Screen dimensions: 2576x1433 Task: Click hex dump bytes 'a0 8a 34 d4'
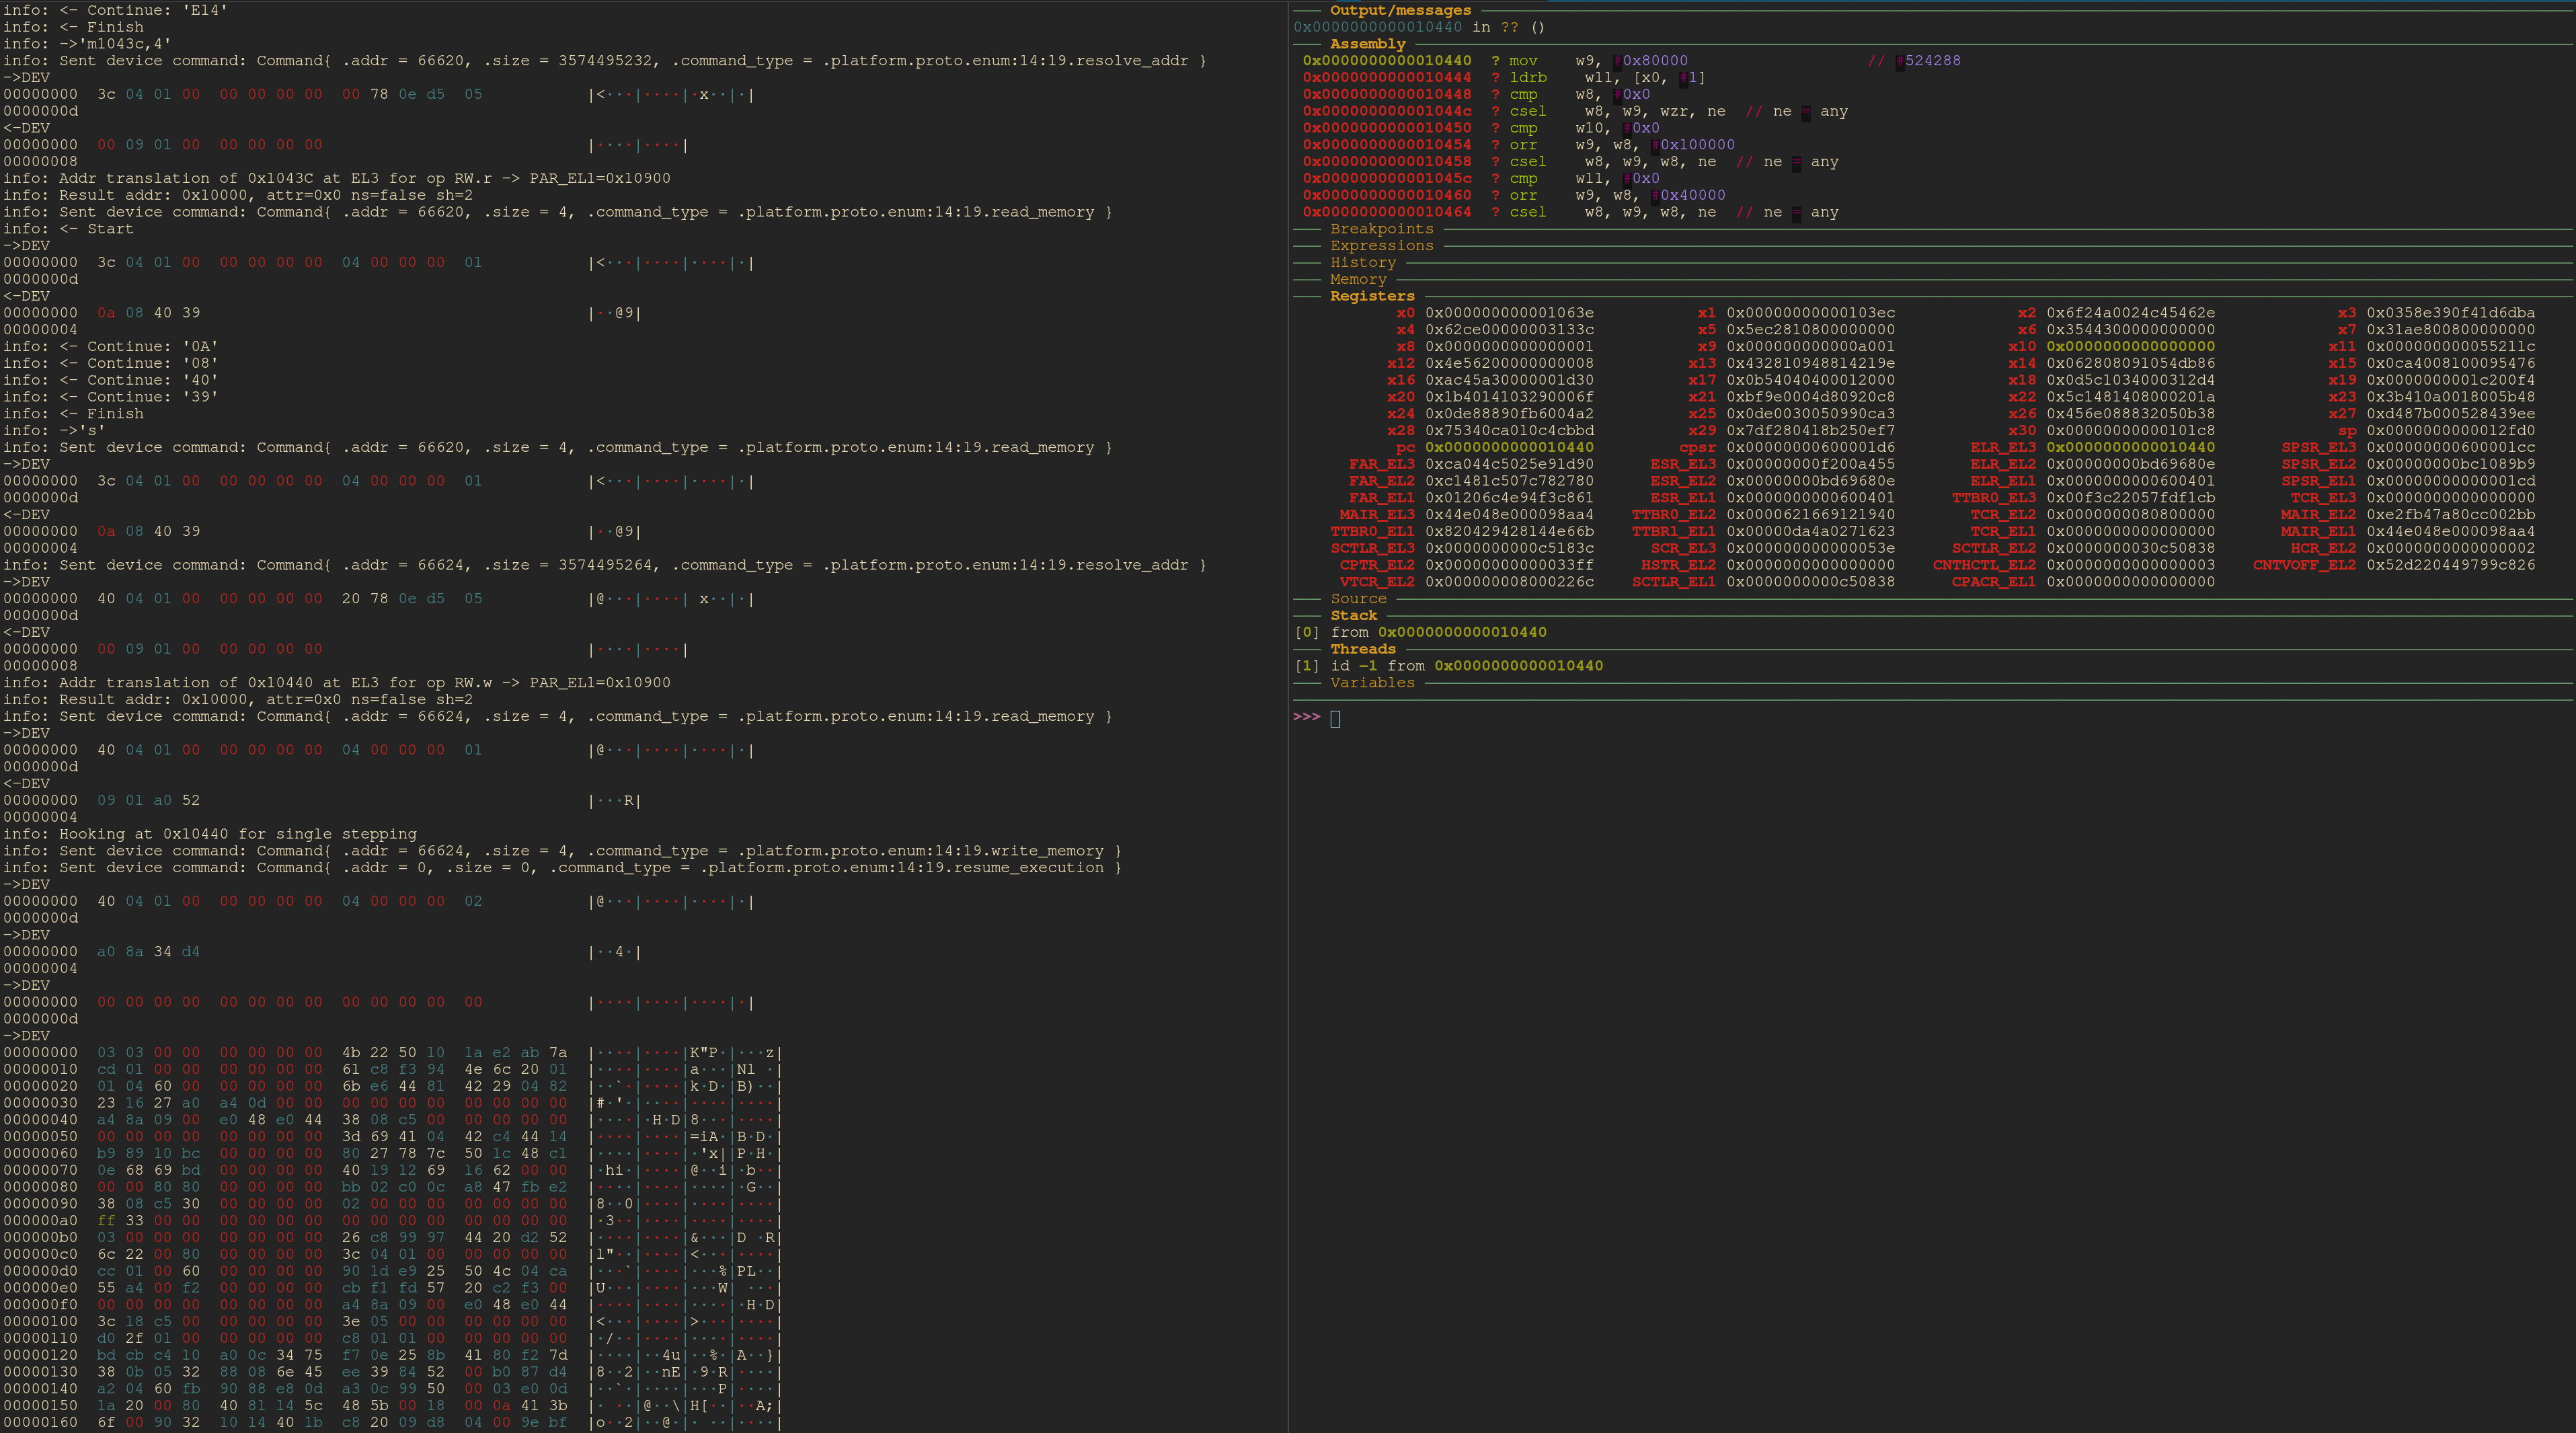click(x=148, y=952)
